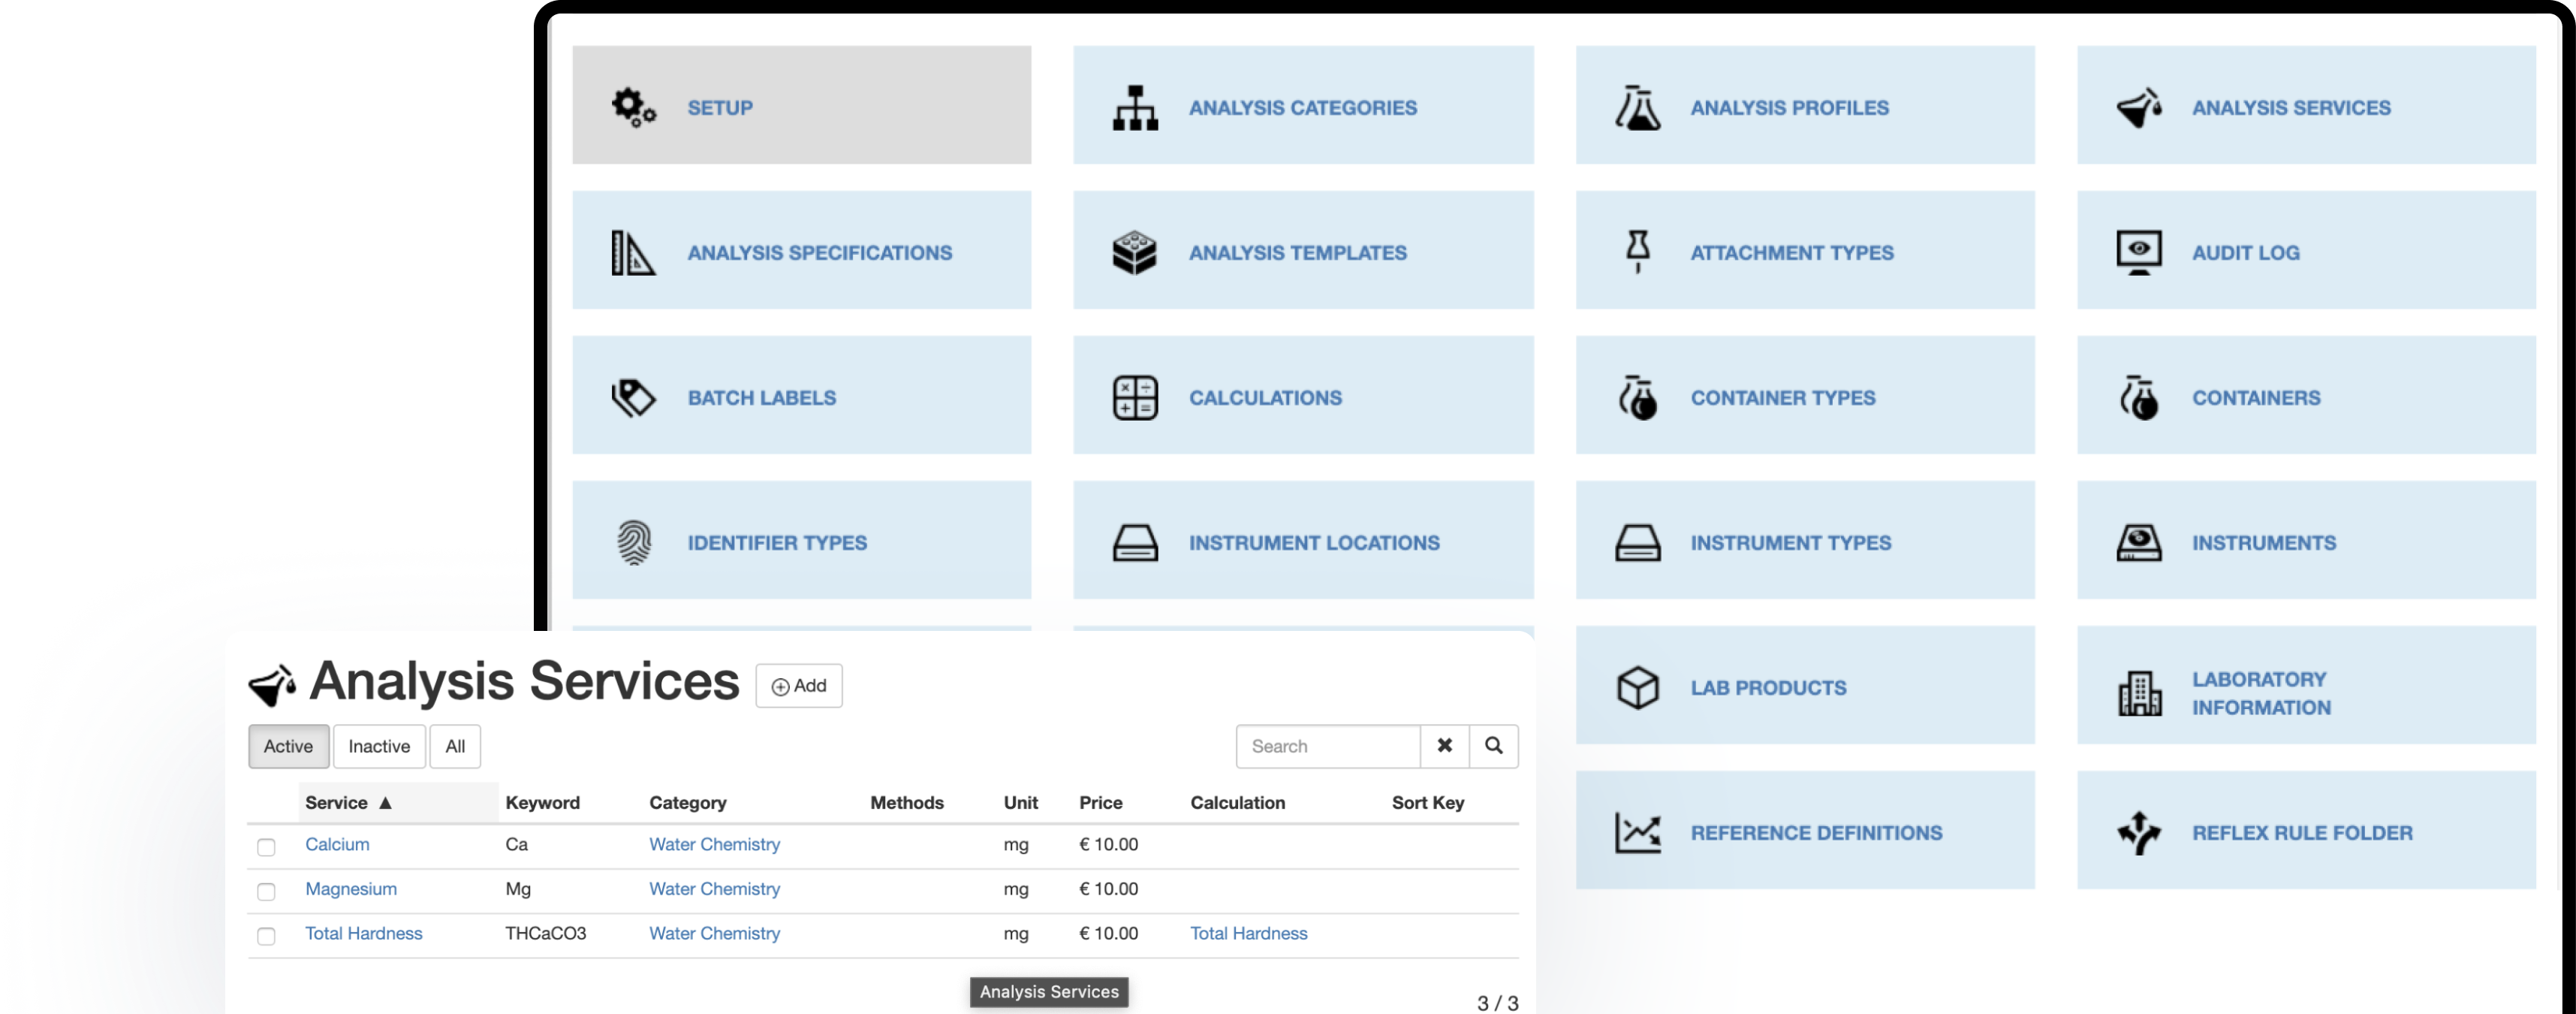Screen dimensions: 2576x1014
Task: Click the Attachment Types pin icon
Action: tap(1637, 251)
